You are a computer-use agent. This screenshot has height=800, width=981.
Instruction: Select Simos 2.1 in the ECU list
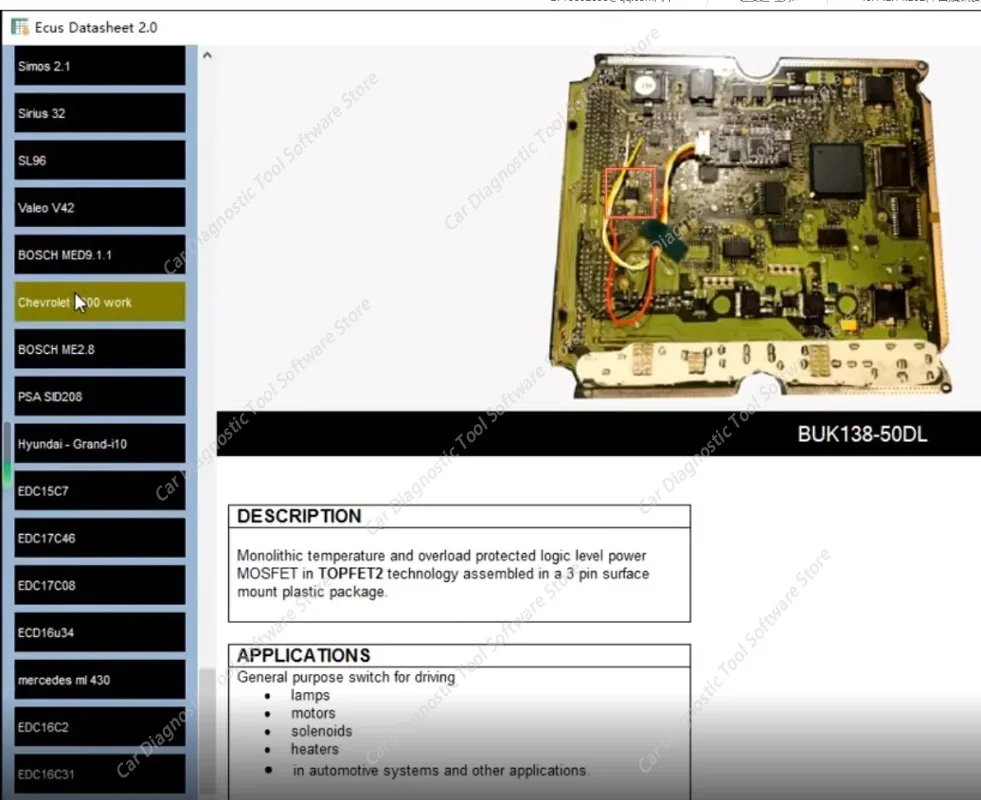100,66
